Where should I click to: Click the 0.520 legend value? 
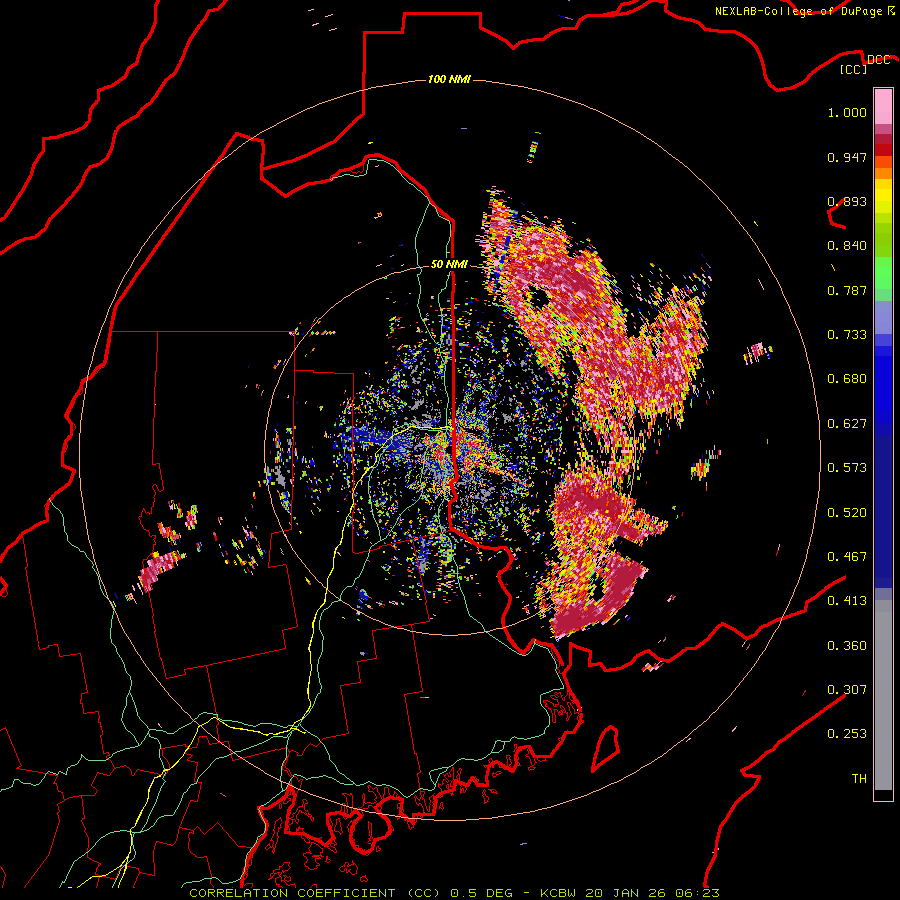(x=847, y=513)
